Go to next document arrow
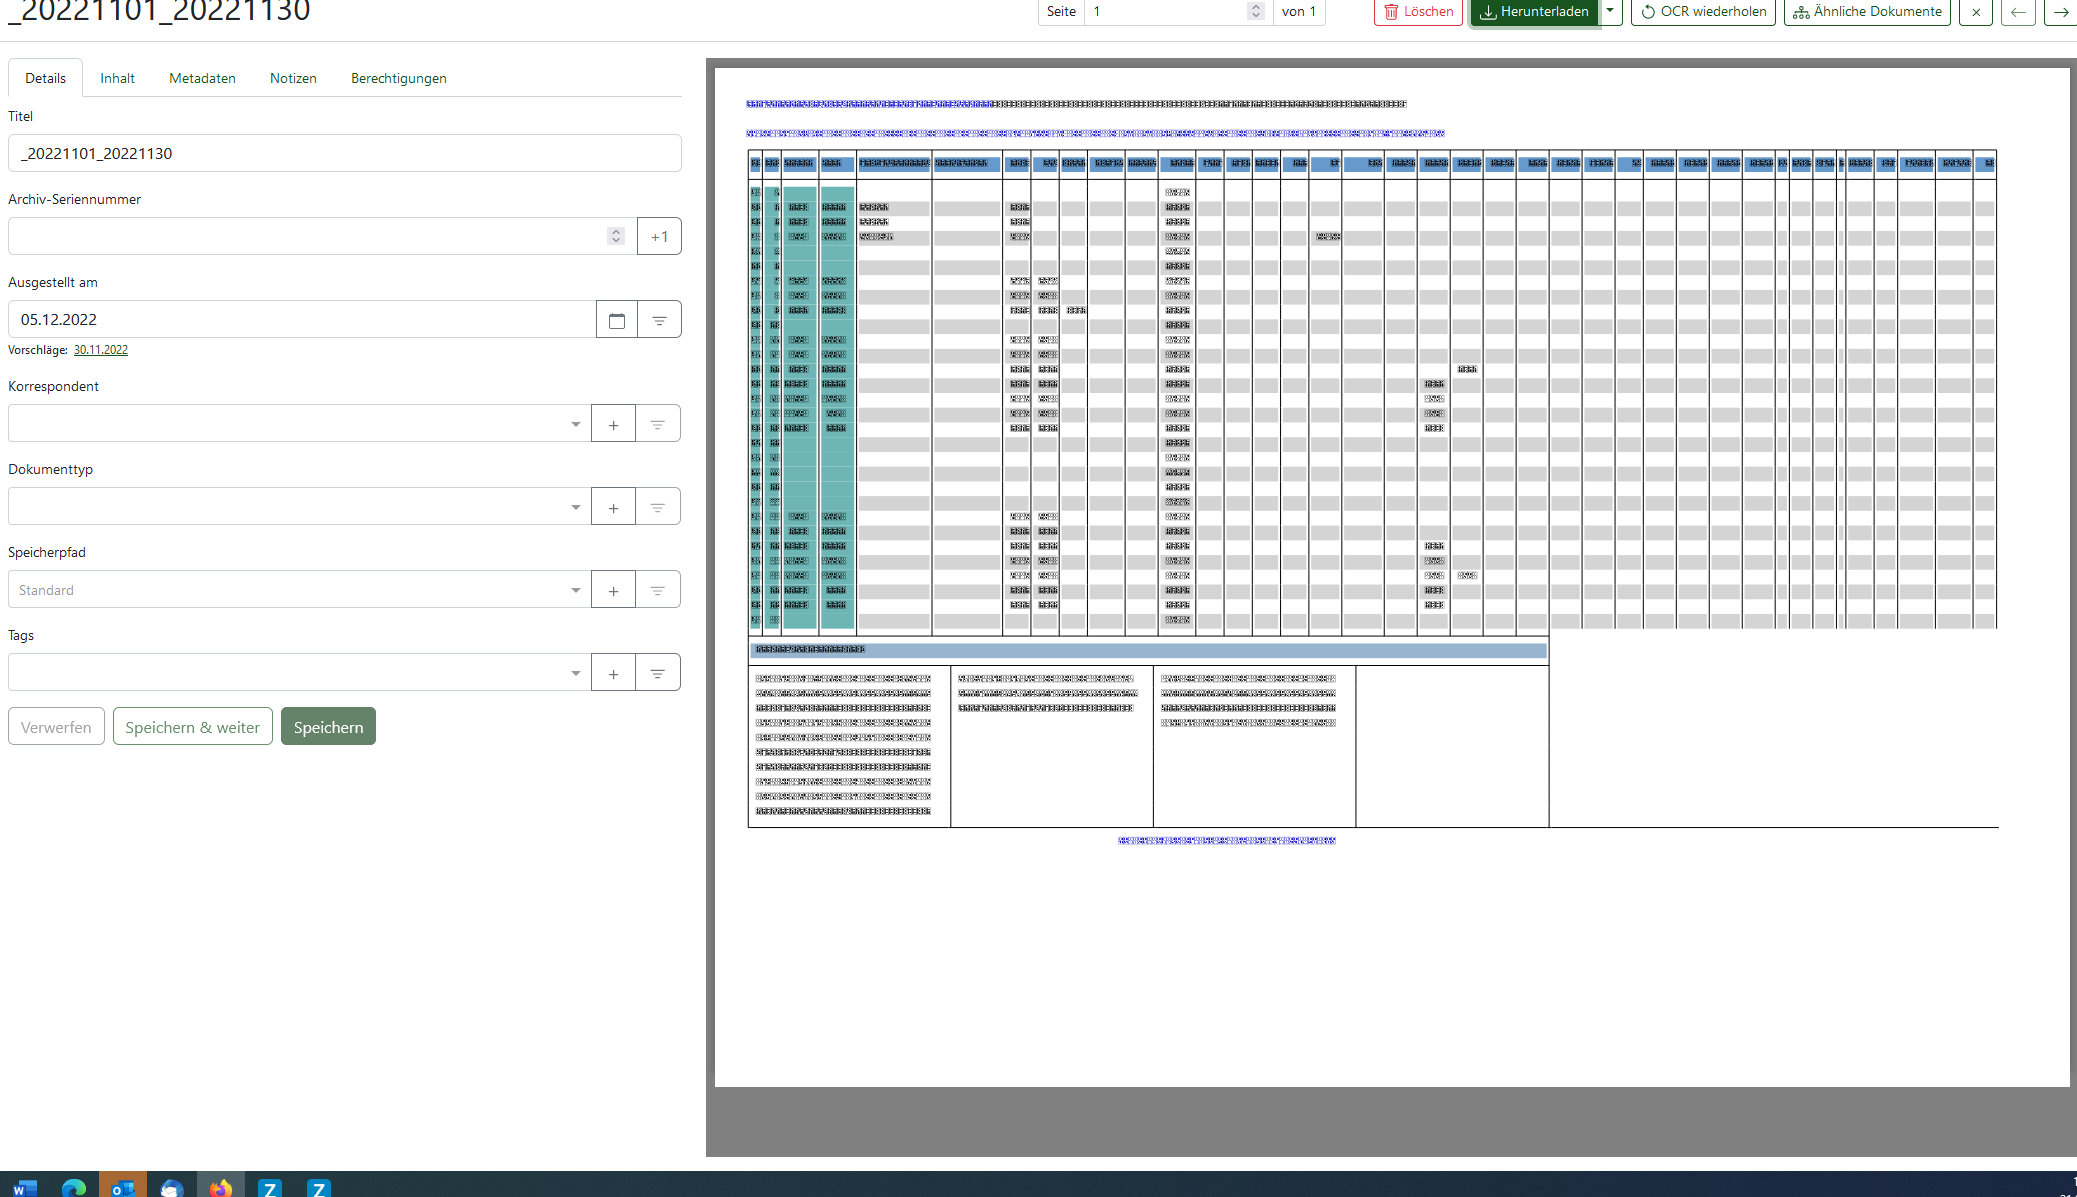The height and width of the screenshot is (1197, 2077). point(2061,12)
